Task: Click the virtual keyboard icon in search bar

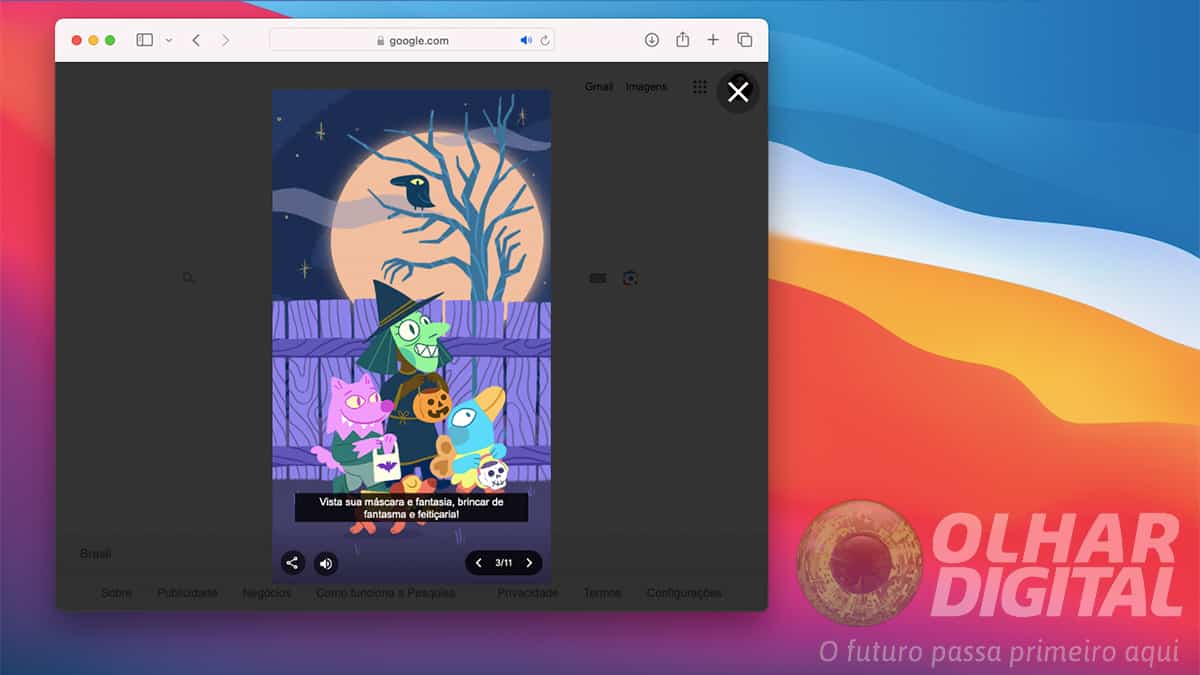Action: tap(597, 277)
